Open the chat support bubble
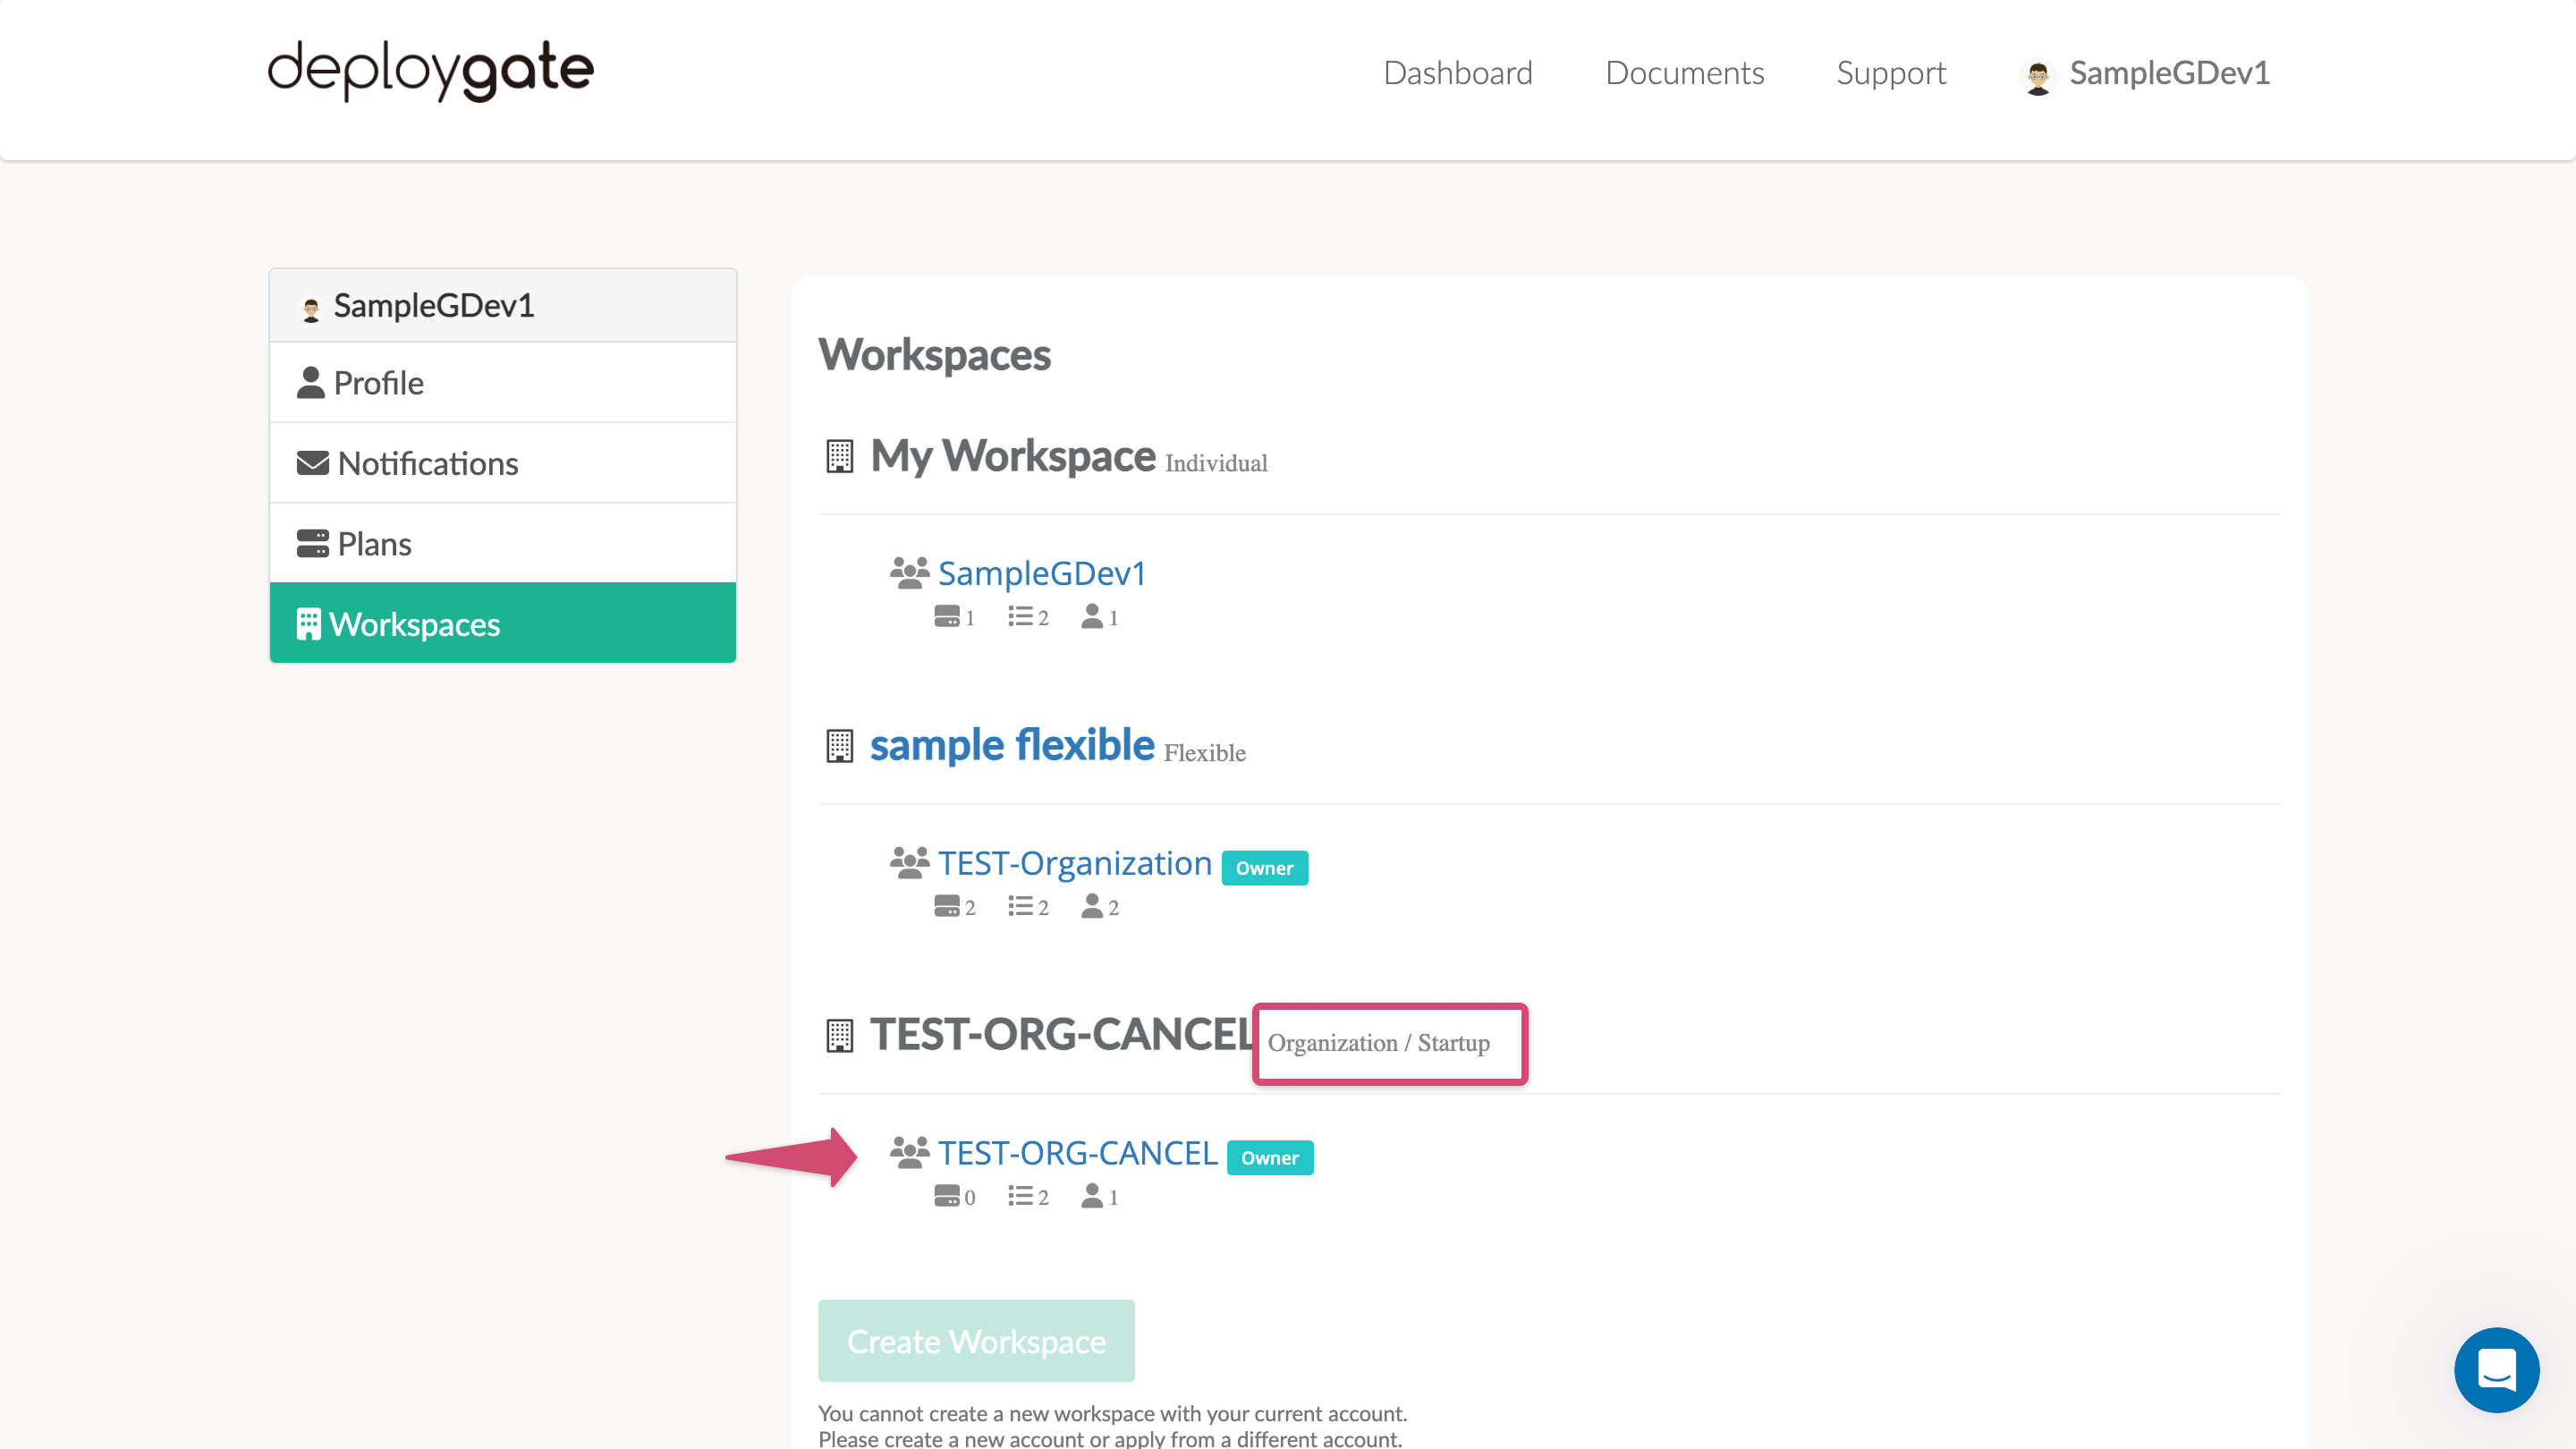This screenshot has width=2576, height=1449. click(2496, 1371)
